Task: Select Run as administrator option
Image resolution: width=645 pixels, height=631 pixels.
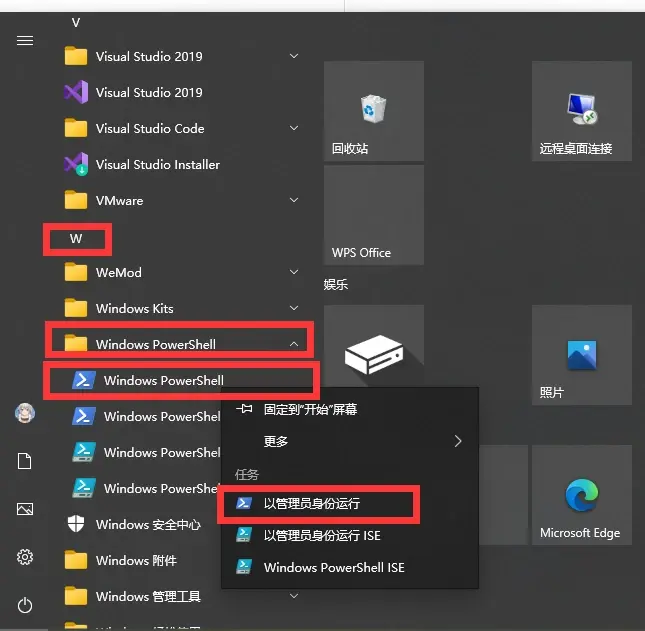Action: coord(311,503)
